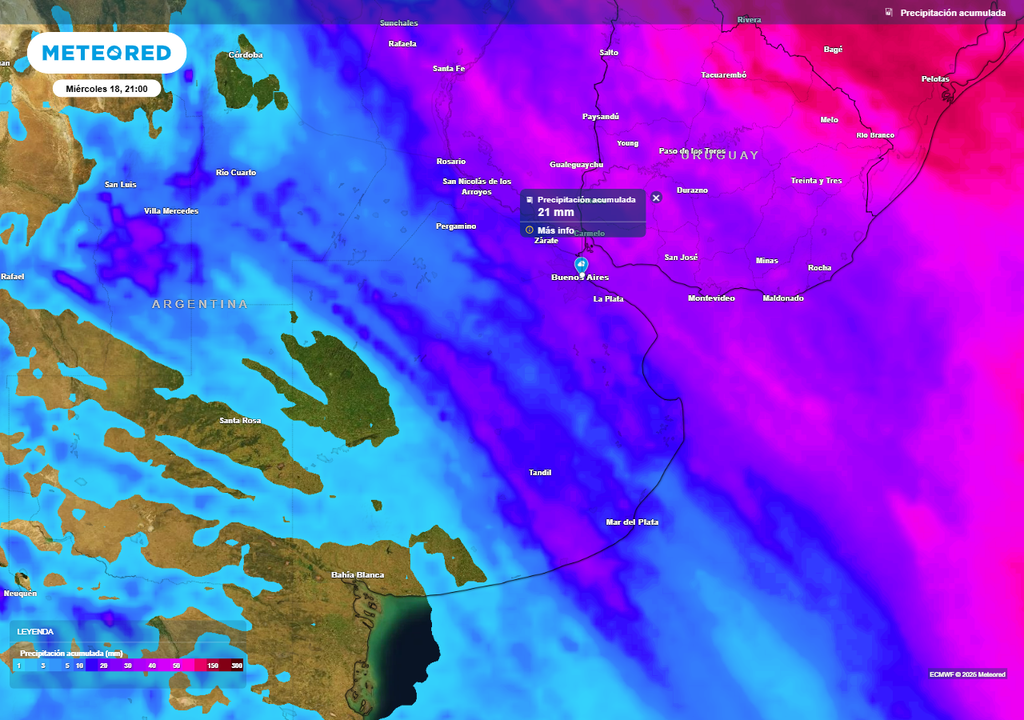Click the Miércoles 18, 21:00 date pill
The image size is (1024, 720).
tap(106, 89)
